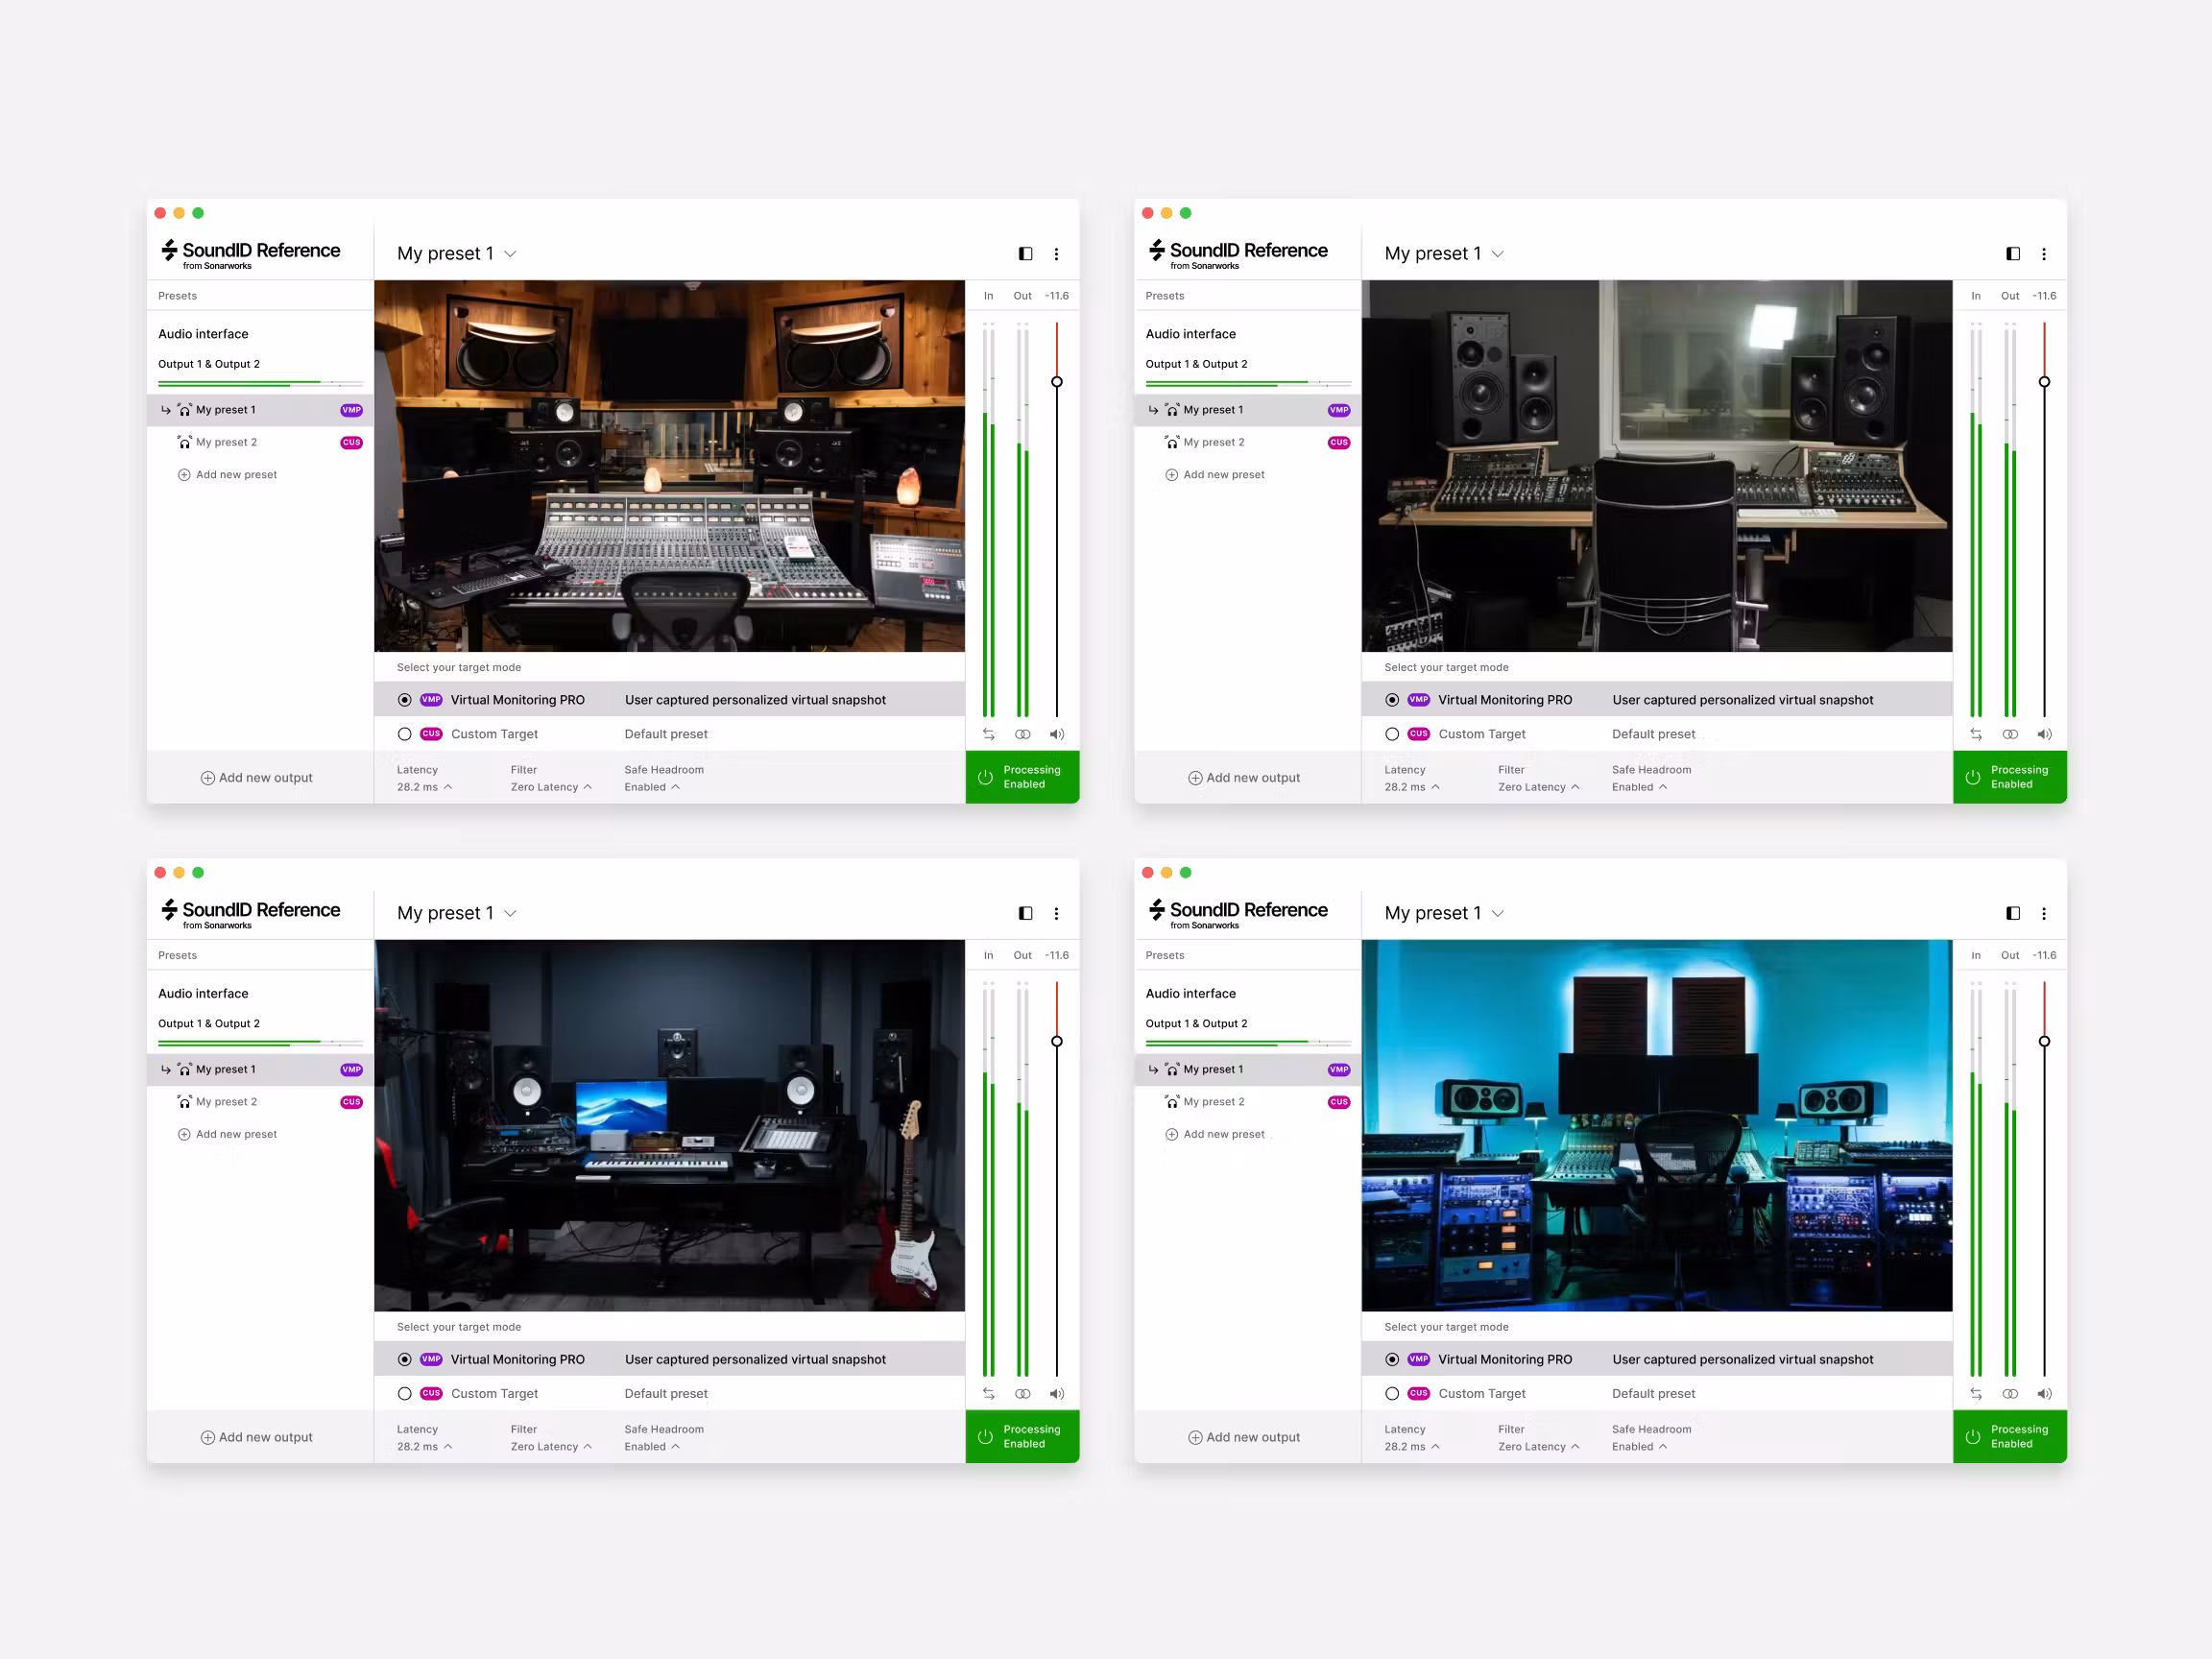
Task: Toggle Processing Enabled in top-left window
Action: (x=1022, y=777)
